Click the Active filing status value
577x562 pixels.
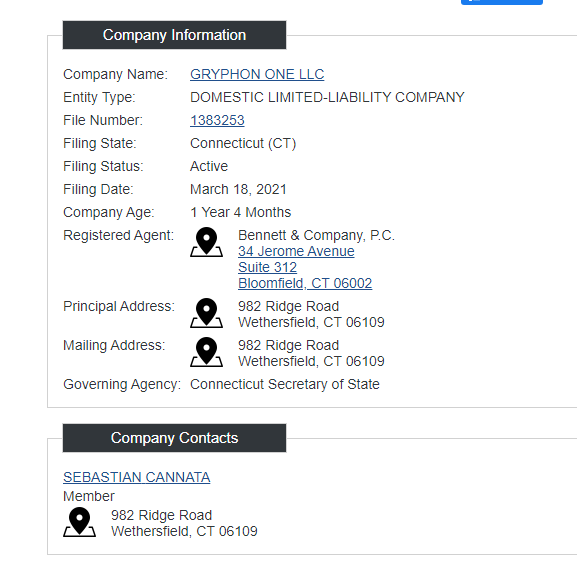pyautogui.click(x=209, y=166)
